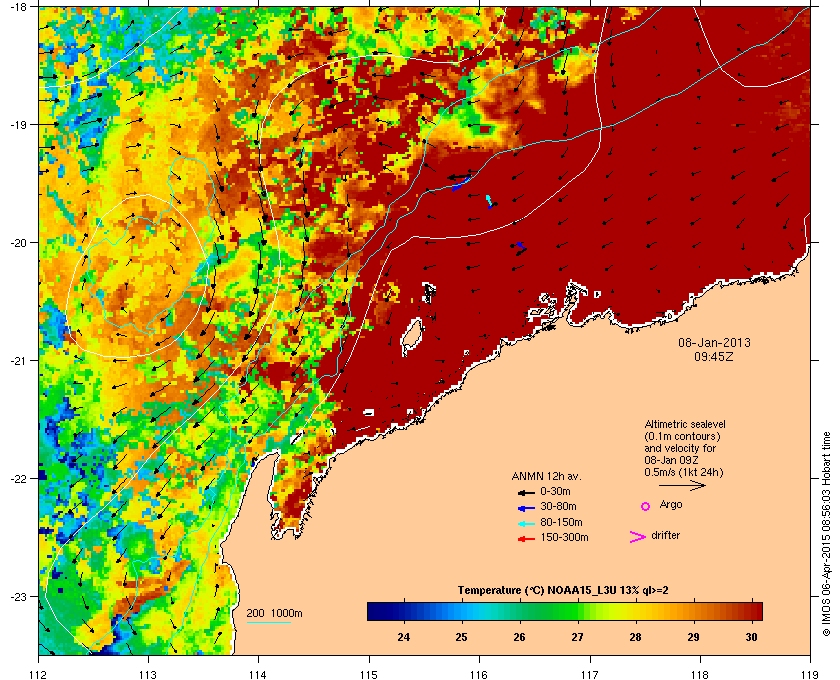This screenshot has height=680, width=840.
Task: Click the time label 09:45Z
Action: [714, 356]
